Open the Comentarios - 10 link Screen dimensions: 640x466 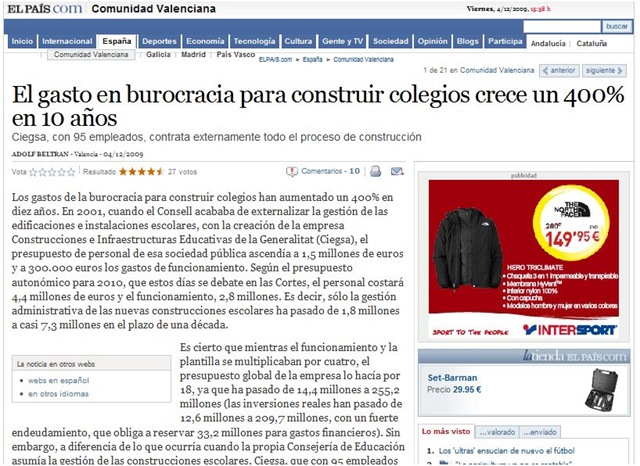pyautogui.click(x=331, y=171)
